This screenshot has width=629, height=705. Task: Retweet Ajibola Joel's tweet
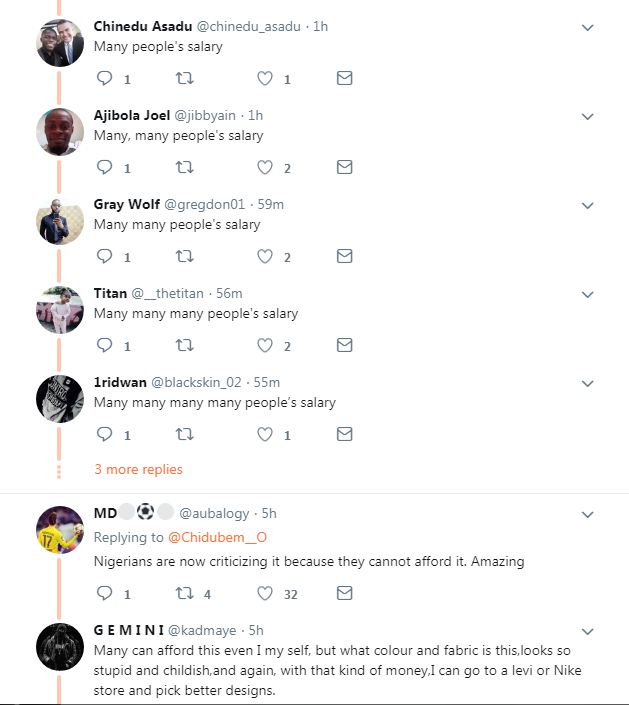click(x=184, y=168)
